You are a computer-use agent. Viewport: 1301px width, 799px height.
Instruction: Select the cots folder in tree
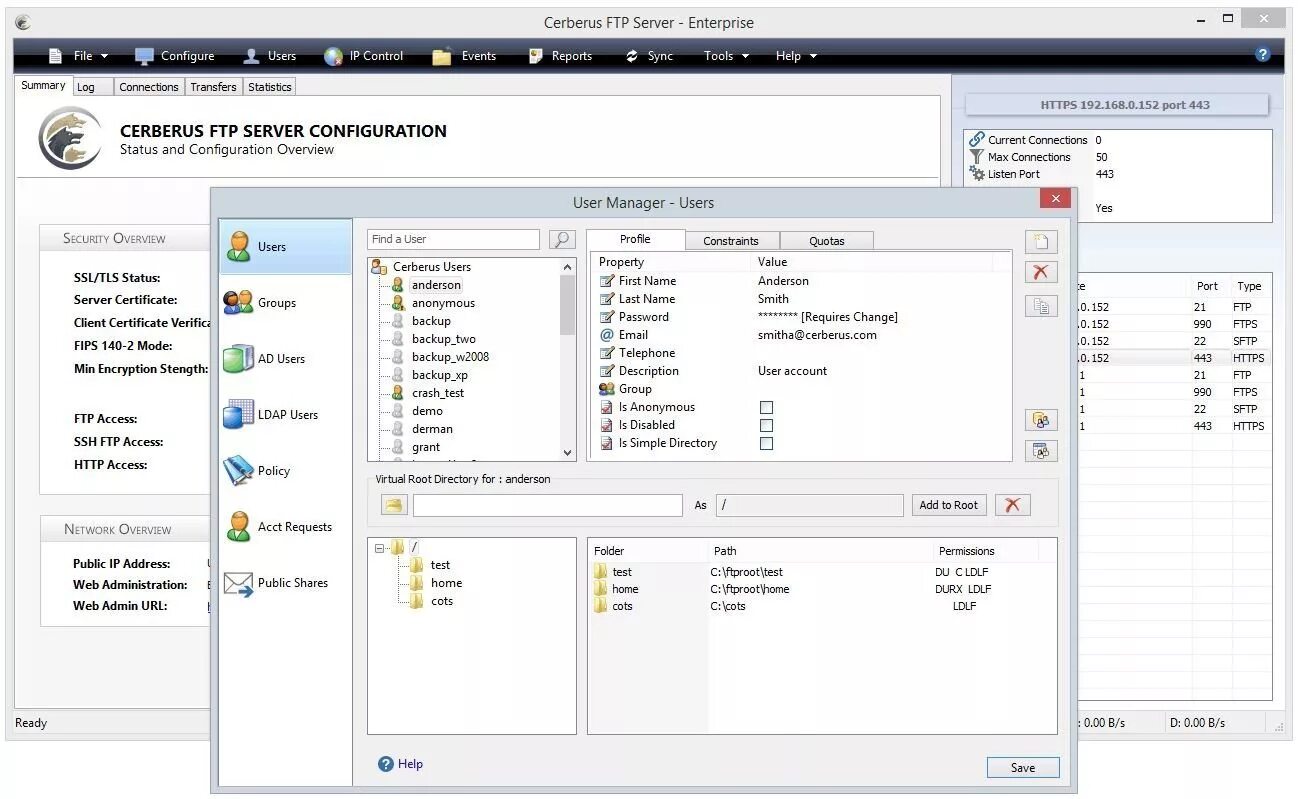[442, 601]
